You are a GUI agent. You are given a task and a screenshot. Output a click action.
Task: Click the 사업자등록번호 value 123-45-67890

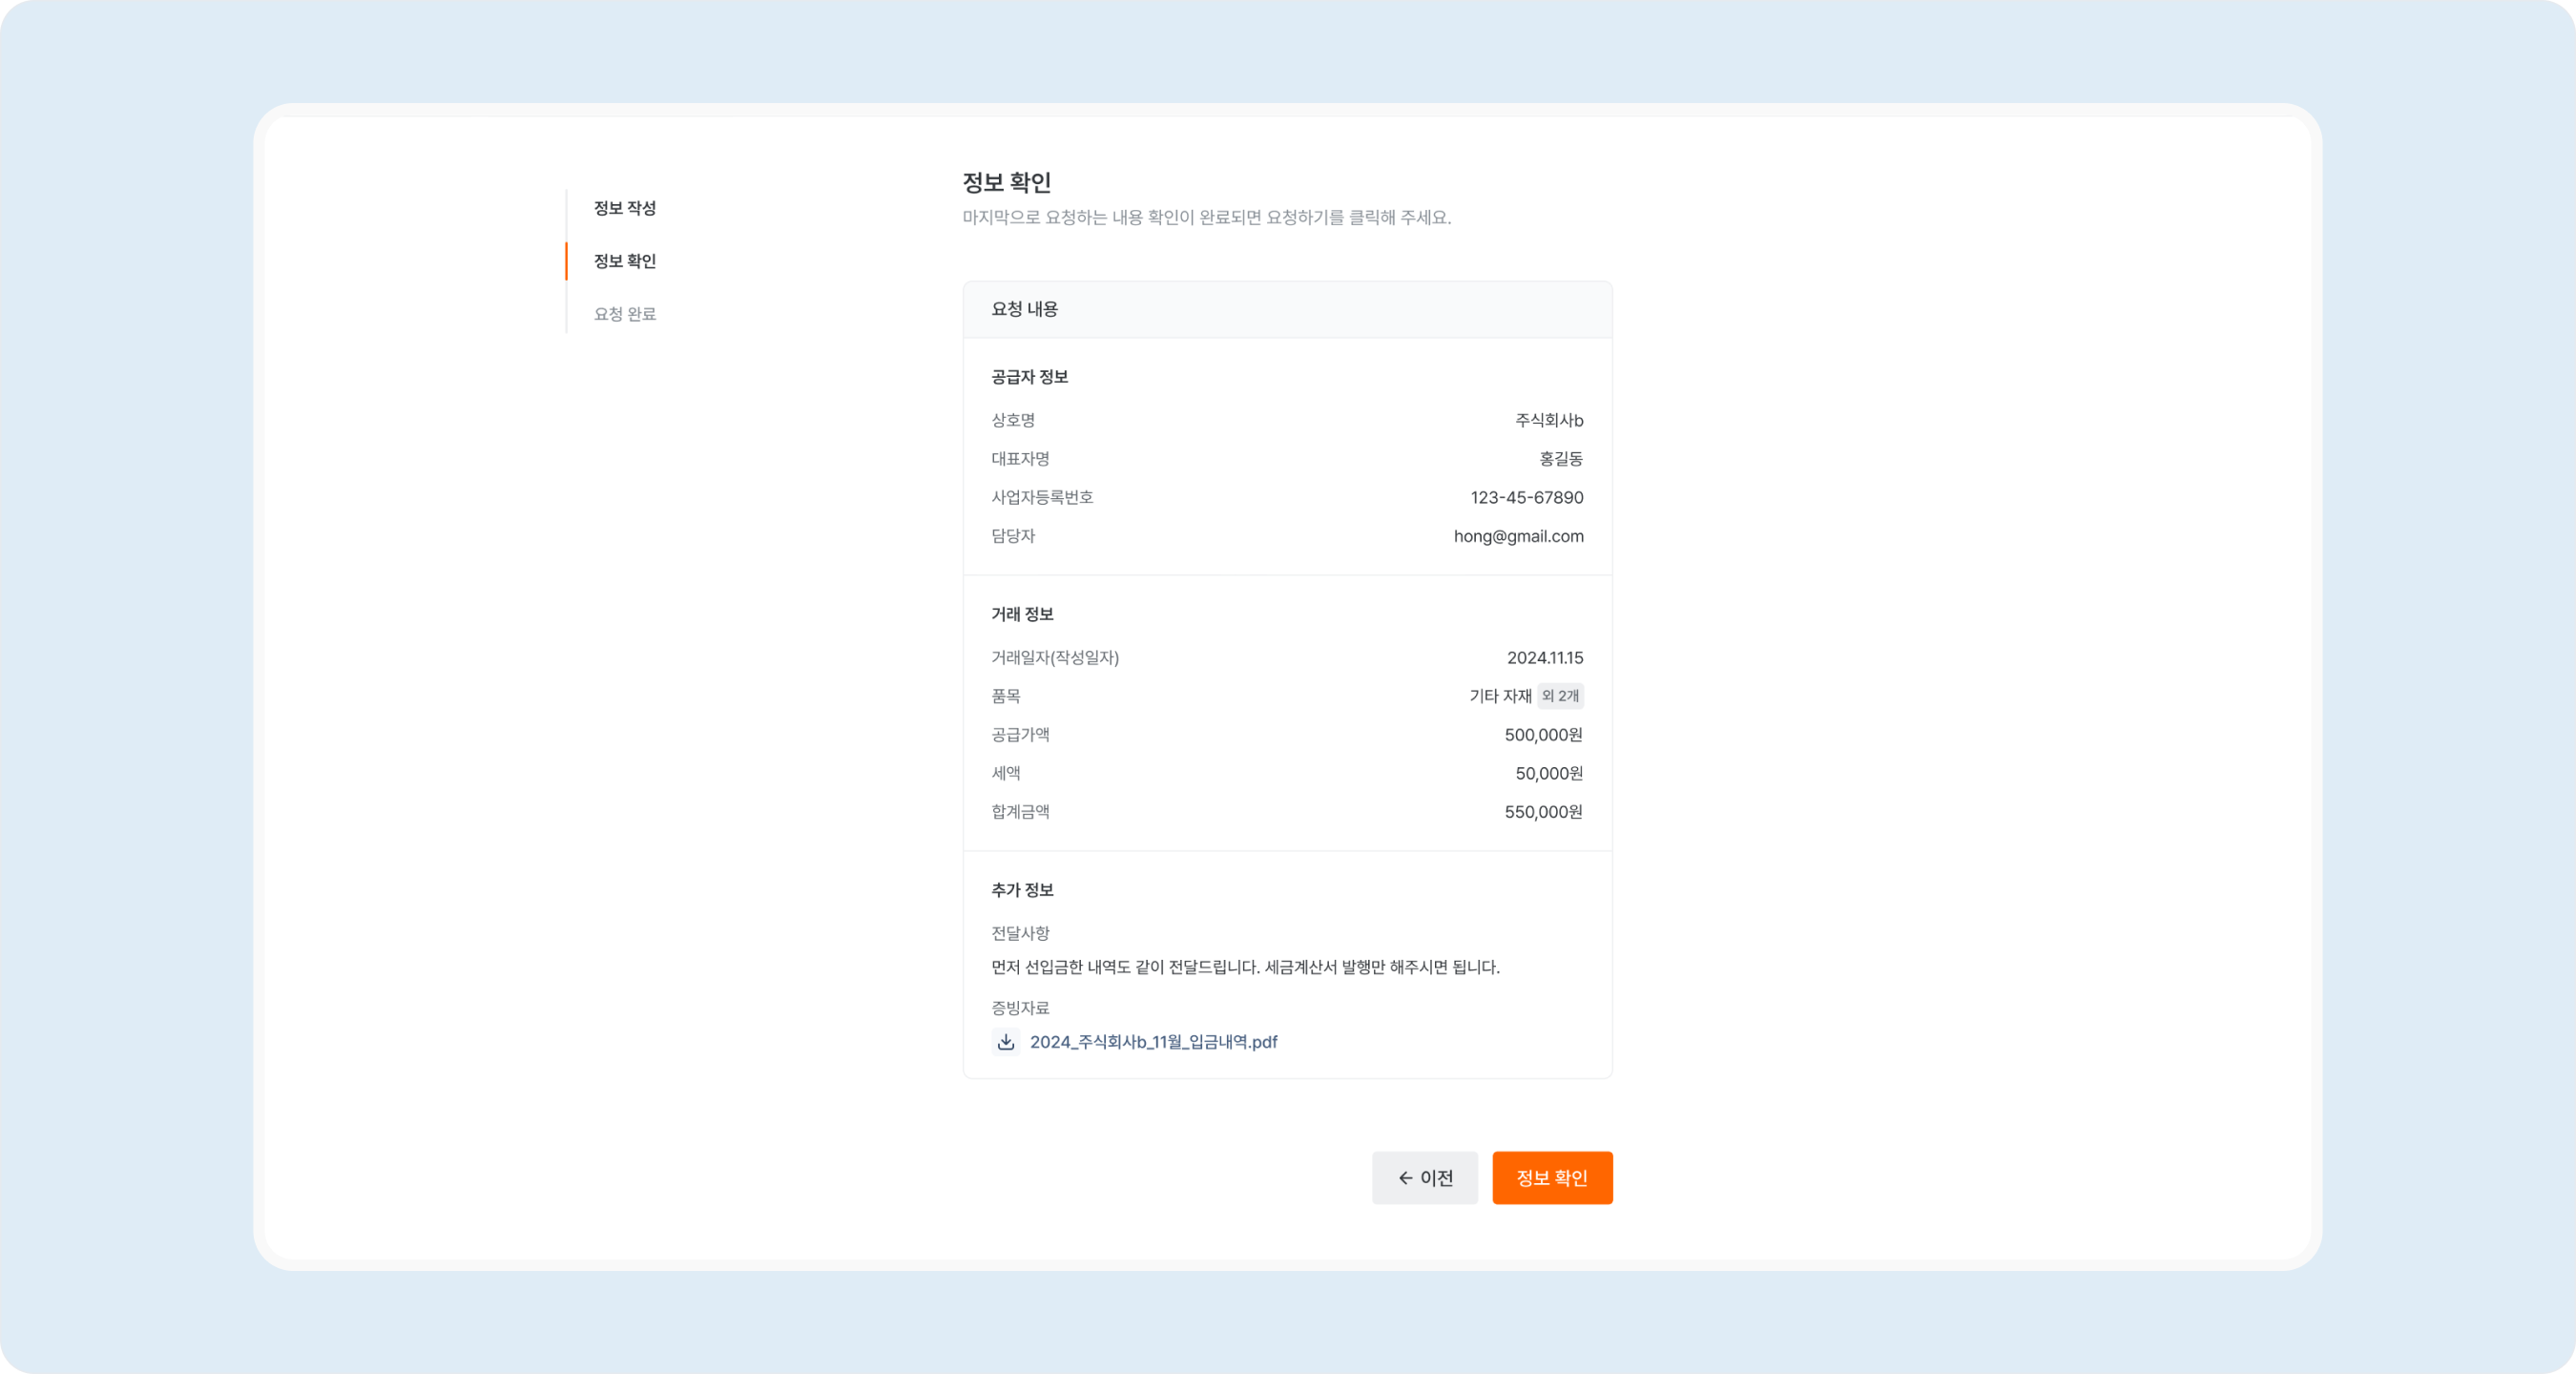pyautogui.click(x=1526, y=497)
